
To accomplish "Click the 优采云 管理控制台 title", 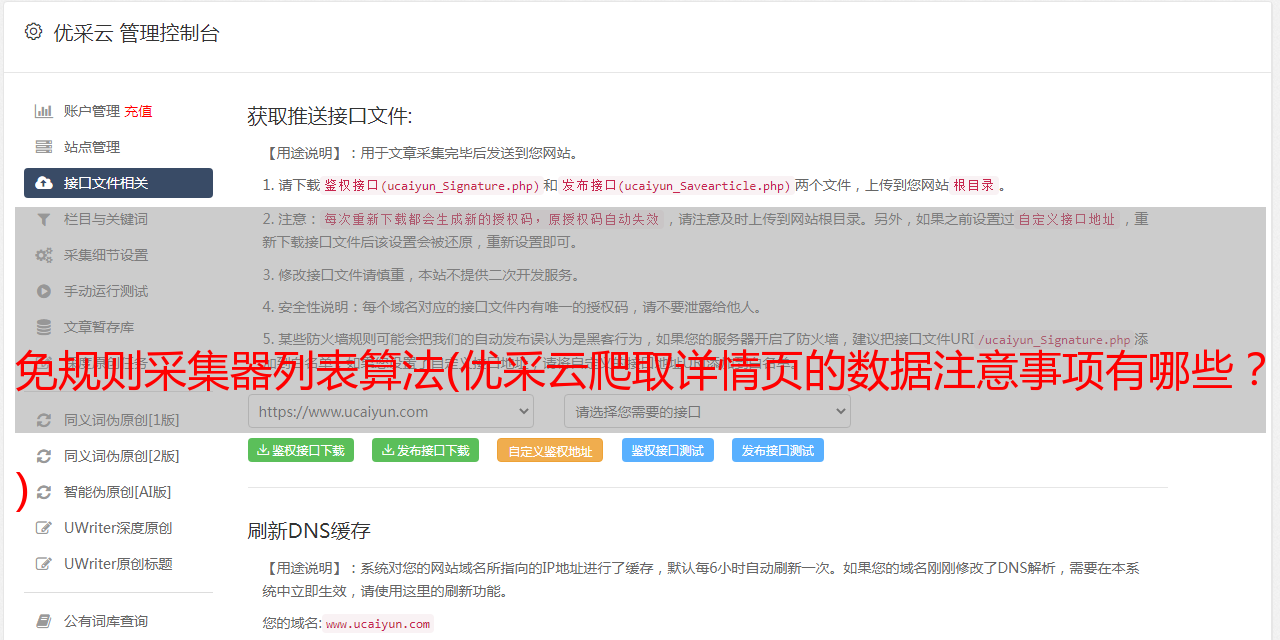I will 136,33.
